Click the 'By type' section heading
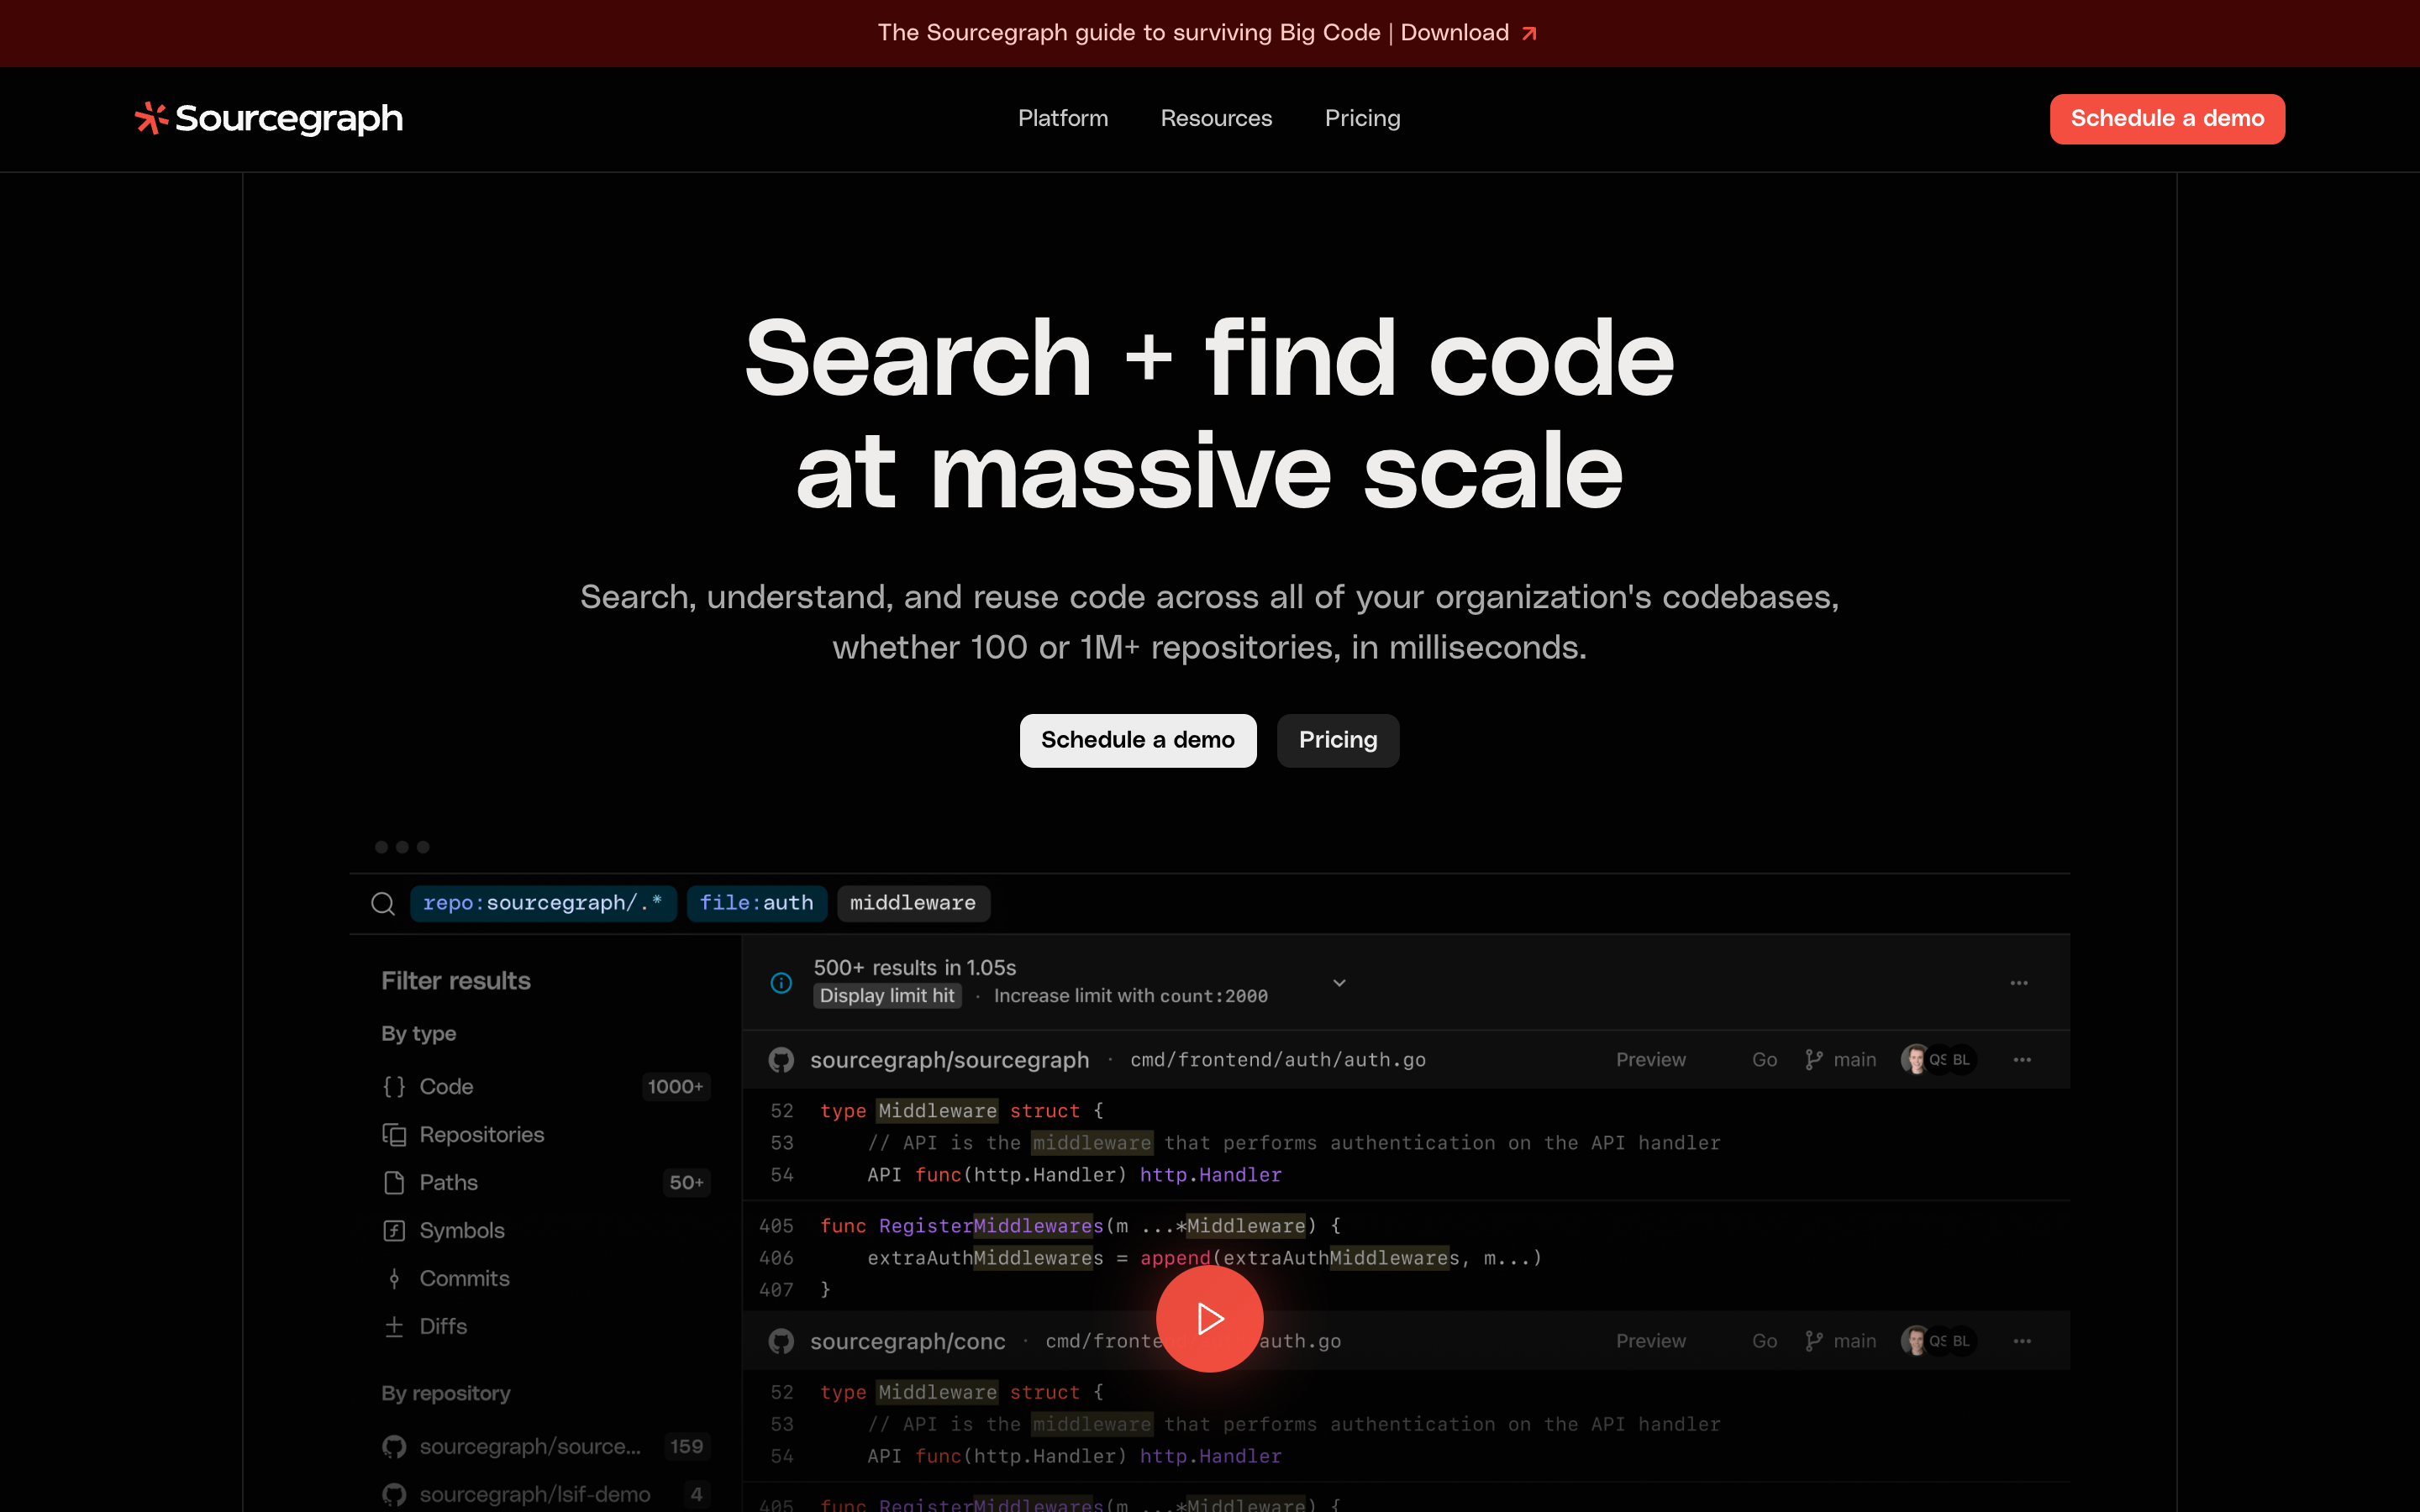The width and height of the screenshot is (2420, 1512). [x=419, y=1034]
